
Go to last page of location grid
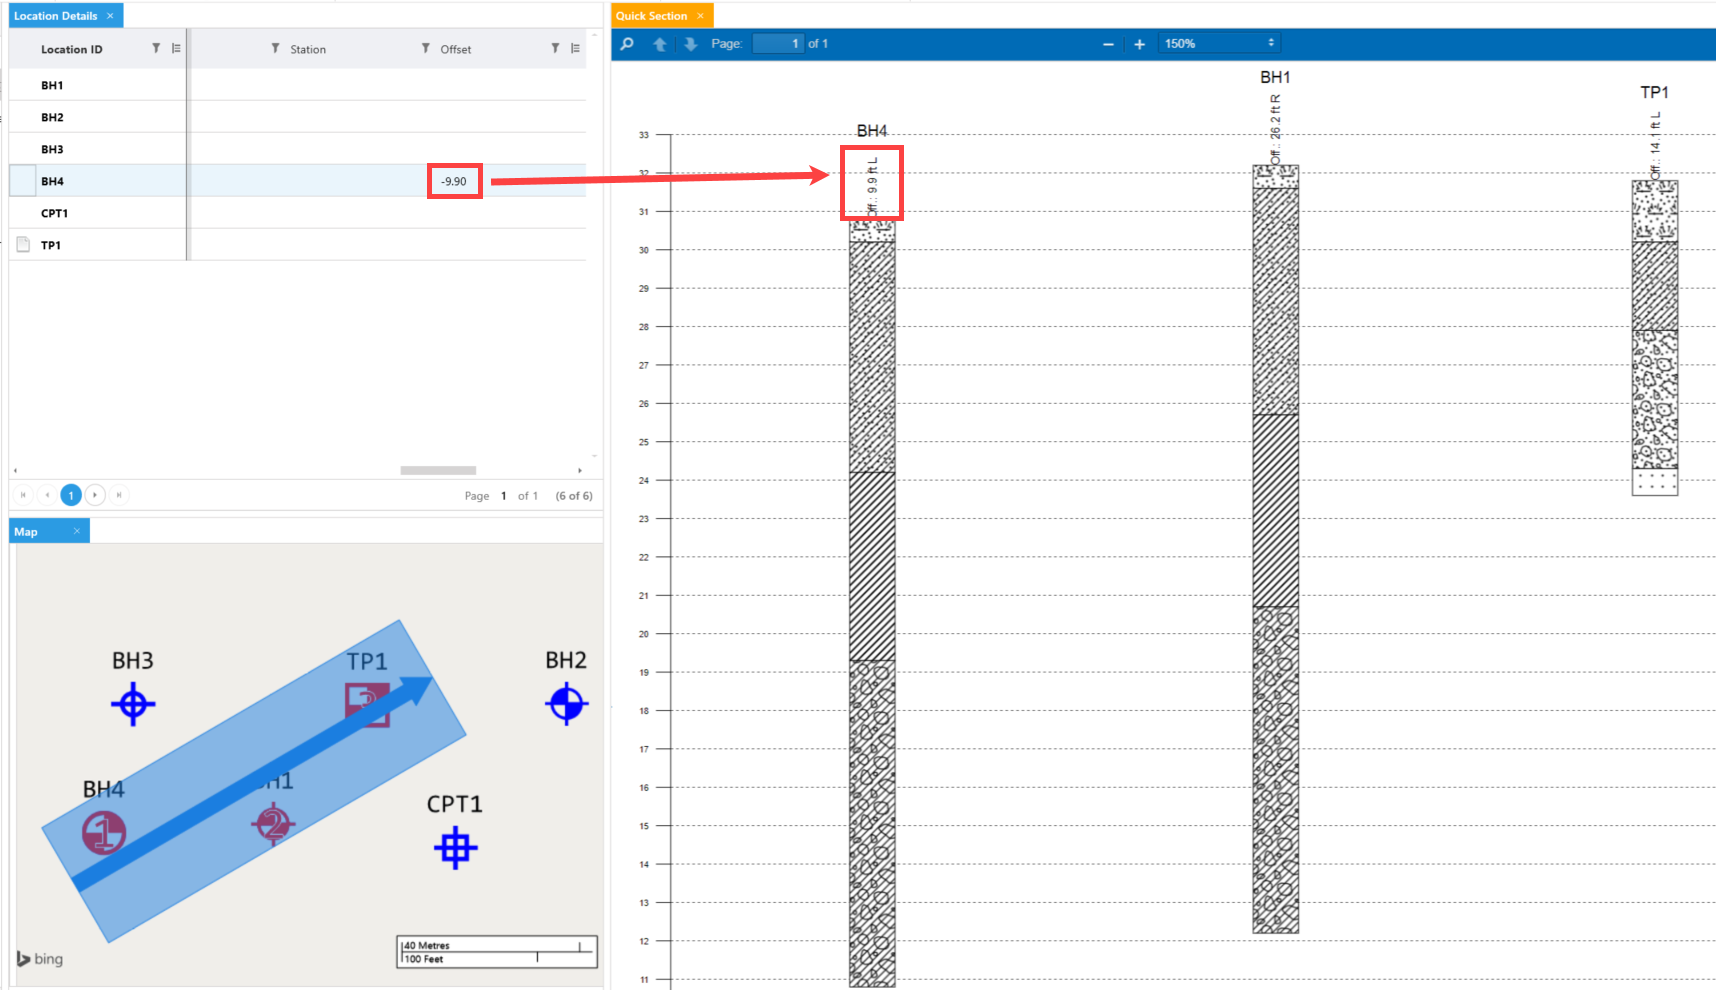point(119,495)
